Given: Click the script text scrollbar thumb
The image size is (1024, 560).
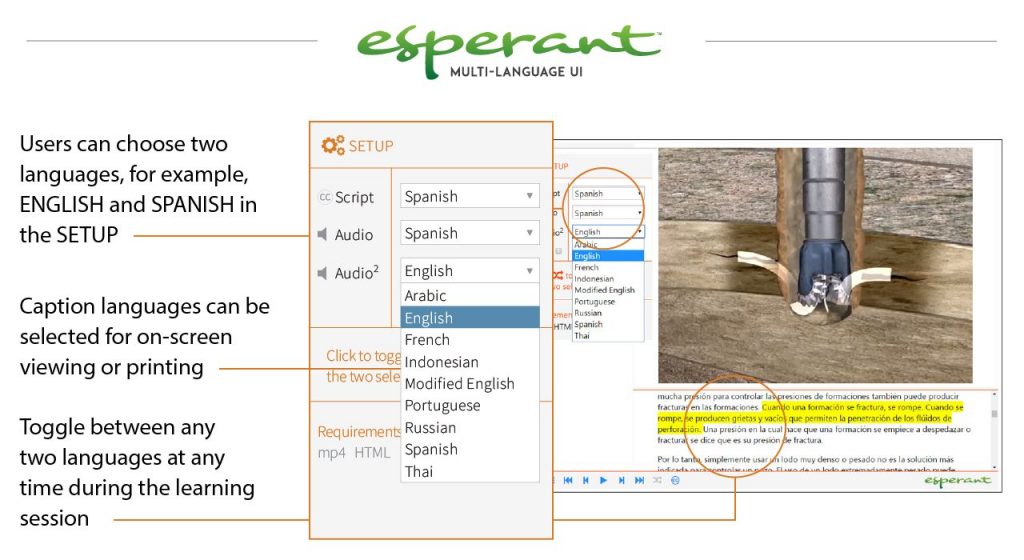Looking at the screenshot, I should 995,414.
